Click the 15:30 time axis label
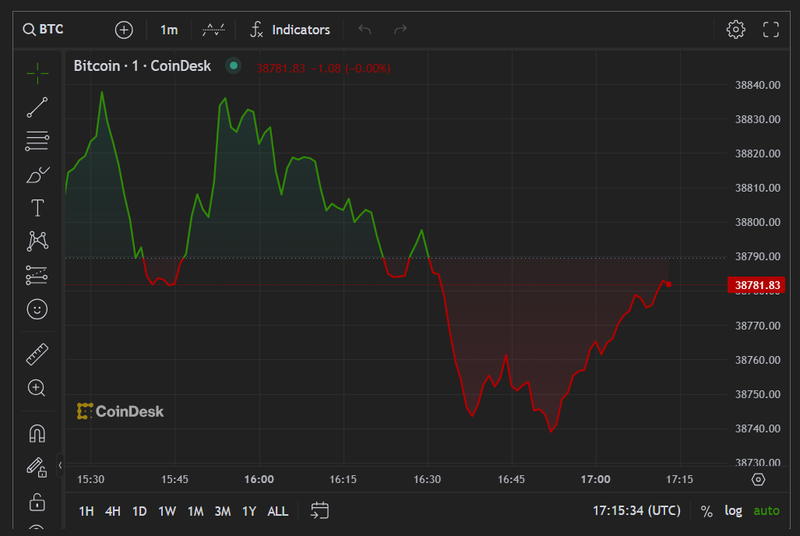 tap(90, 479)
